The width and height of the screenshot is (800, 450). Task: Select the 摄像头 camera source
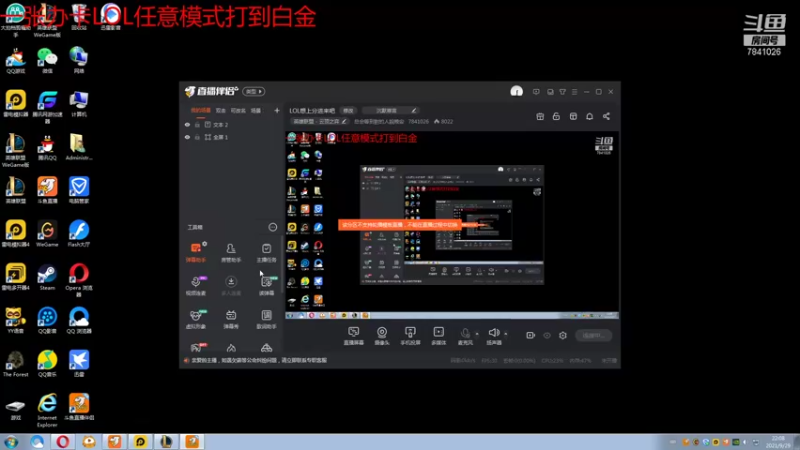pyautogui.click(x=382, y=336)
